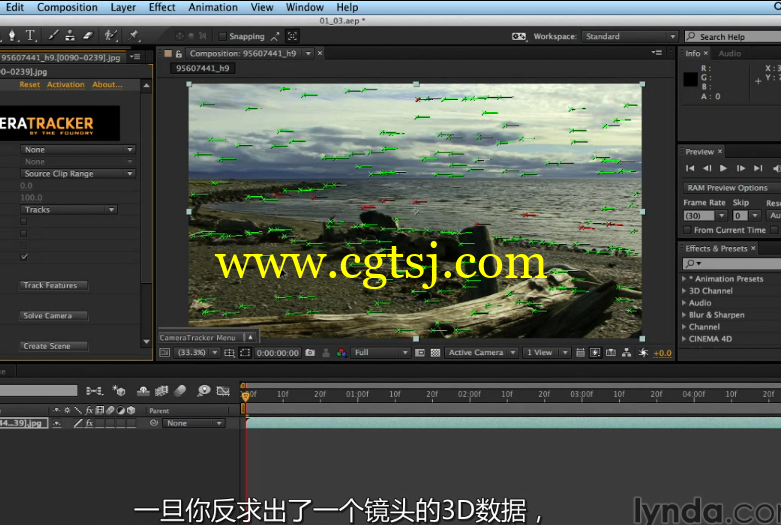Open the Show Channel color circles icon

(x=341, y=353)
